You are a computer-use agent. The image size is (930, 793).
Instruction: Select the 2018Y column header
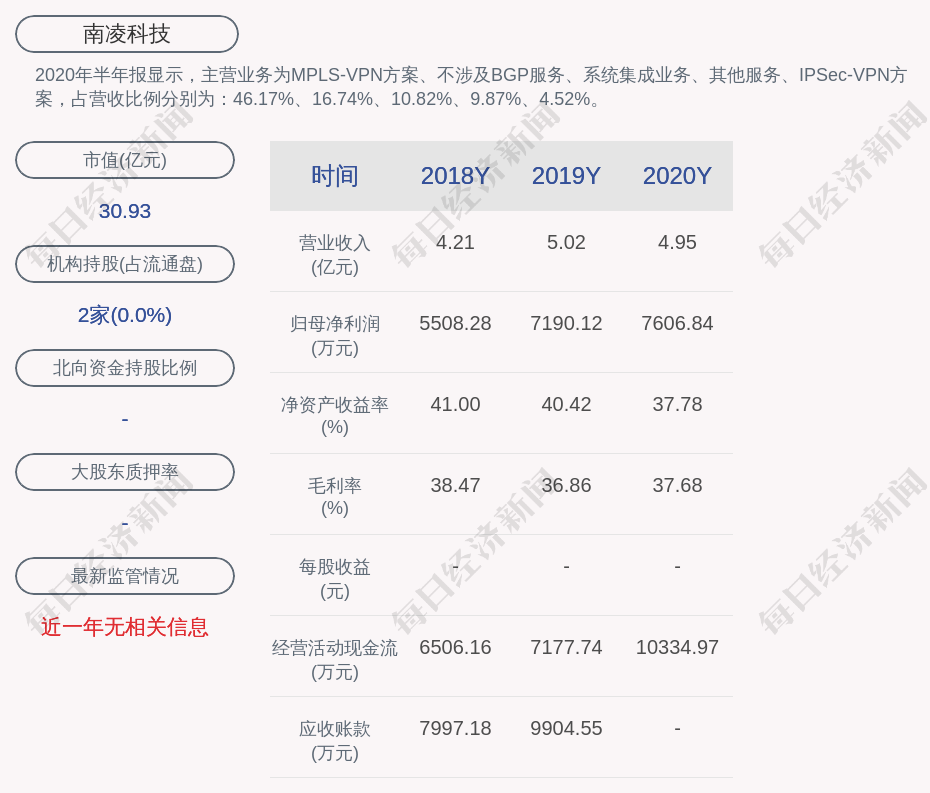pyautogui.click(x=455, y=176)
